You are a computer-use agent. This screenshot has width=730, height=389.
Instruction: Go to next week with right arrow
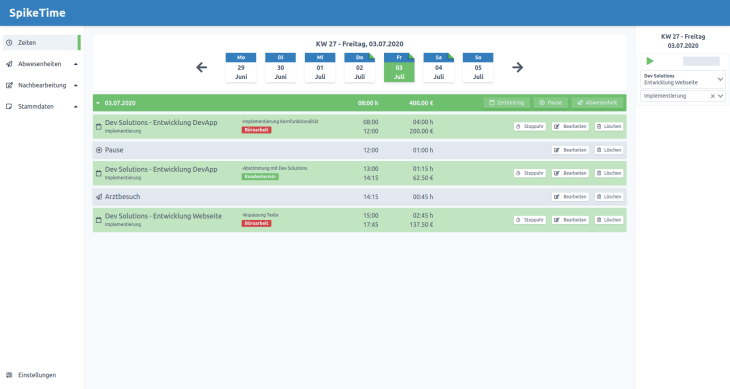click(x=518, y=67)
